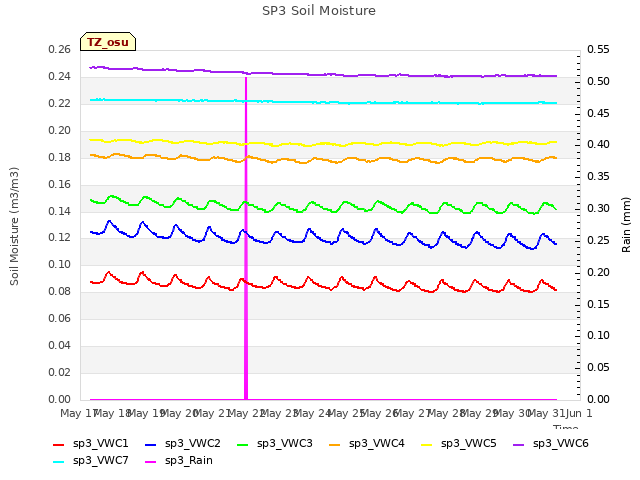Click the Soil Moisture (m3/m3) axis title
Viewport: 640px width, 480px height.
coord(14,226)
